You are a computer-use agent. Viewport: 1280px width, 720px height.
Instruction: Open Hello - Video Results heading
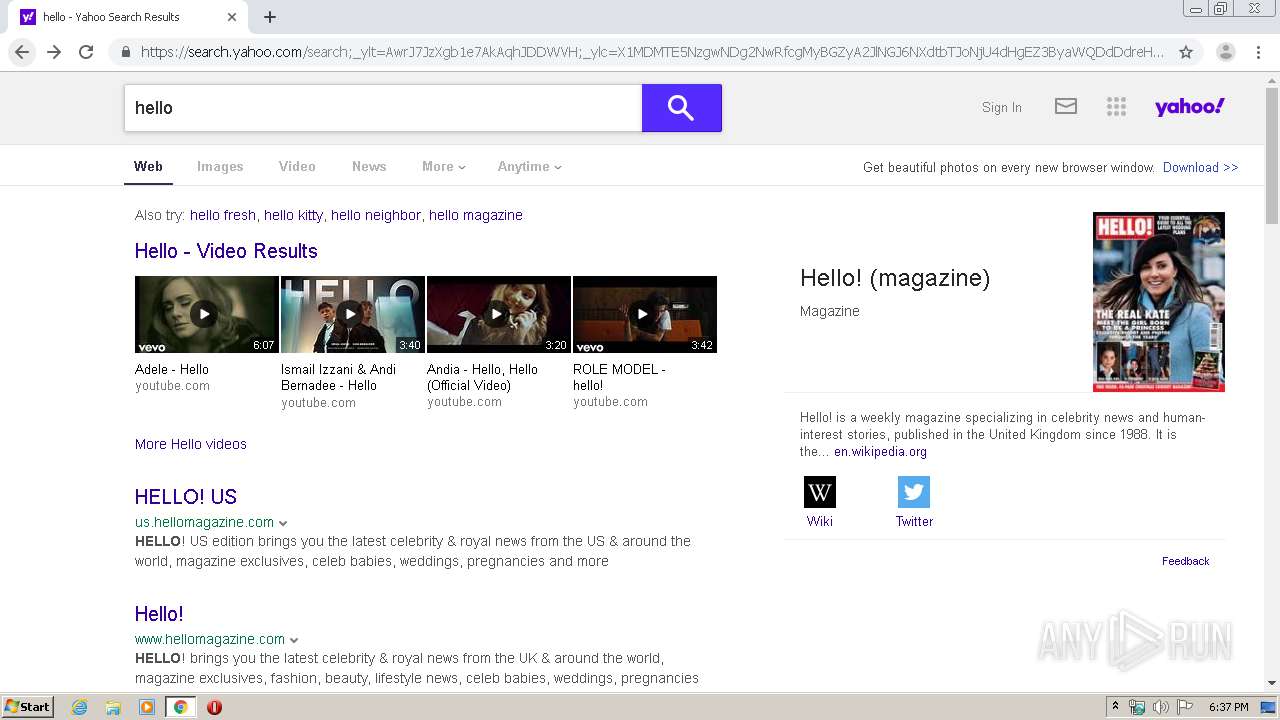click(226, 251)
